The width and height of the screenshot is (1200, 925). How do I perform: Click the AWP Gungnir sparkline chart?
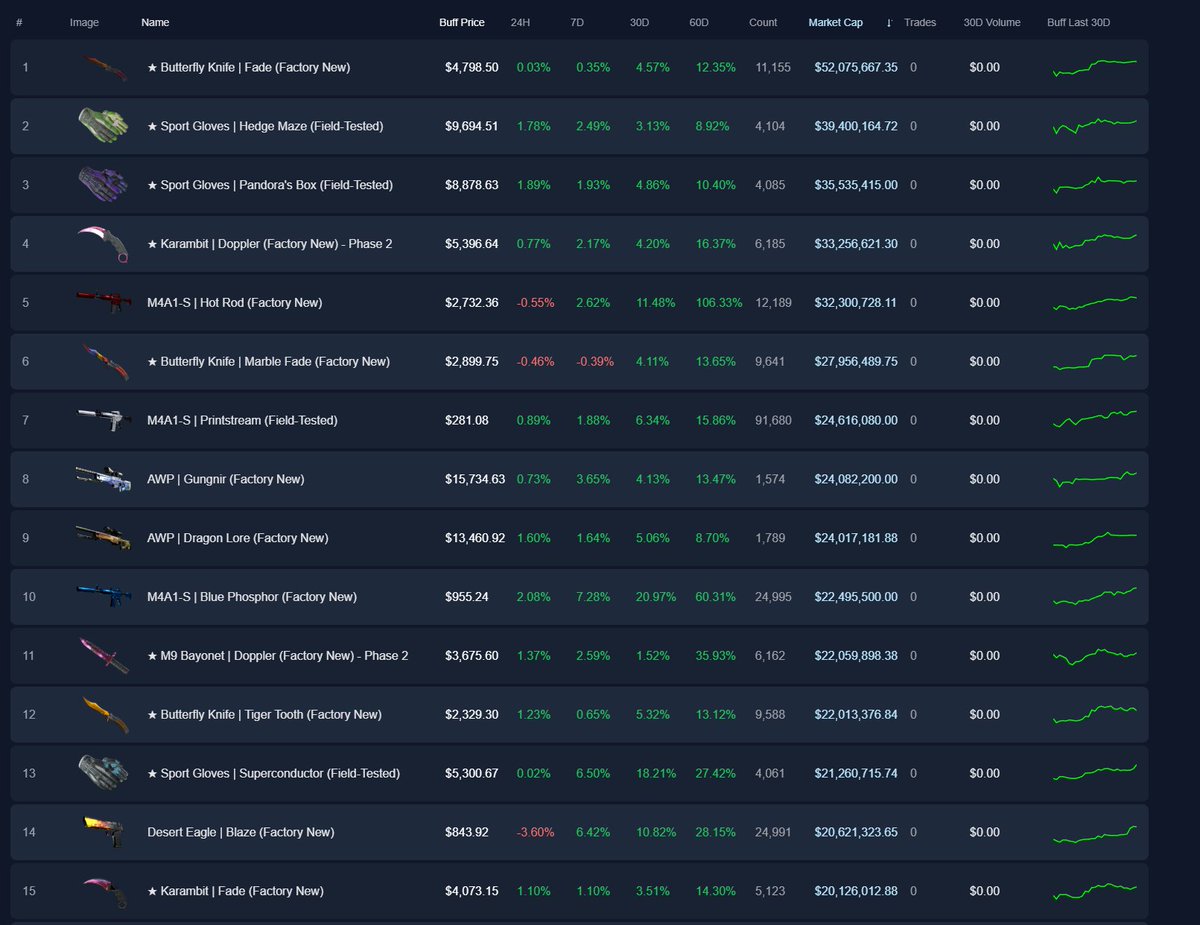(x=1095, y=479)
